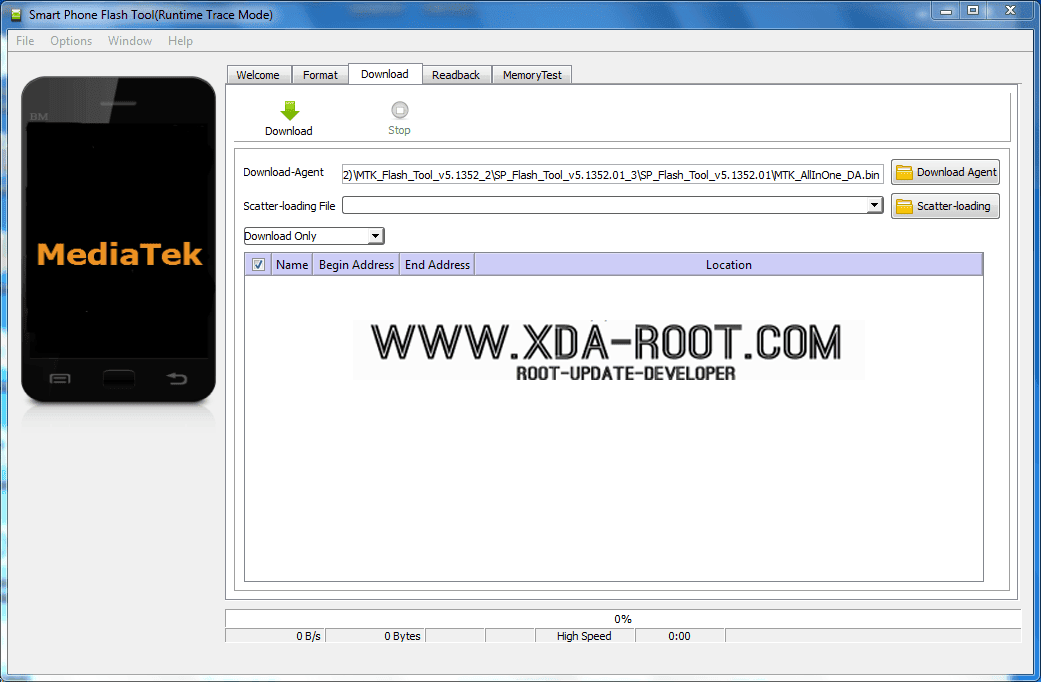The image size is (1041, 682).
Task: Click the 0:00 elapsed time status
Action: click(x=680, y=636)
